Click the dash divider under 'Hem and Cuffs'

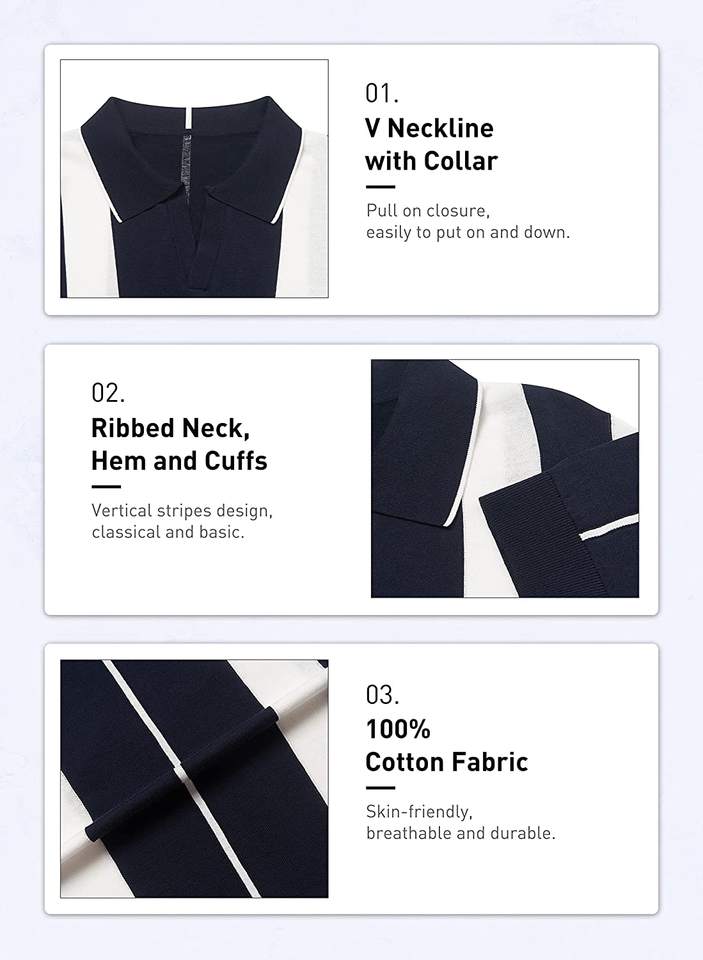pyautogui.click(x=106, y=487)
